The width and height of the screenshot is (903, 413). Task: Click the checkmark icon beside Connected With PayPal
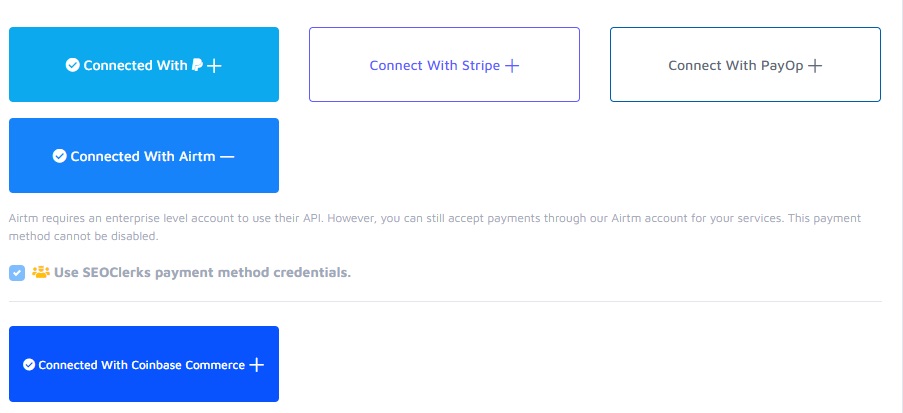click(72, 65)
